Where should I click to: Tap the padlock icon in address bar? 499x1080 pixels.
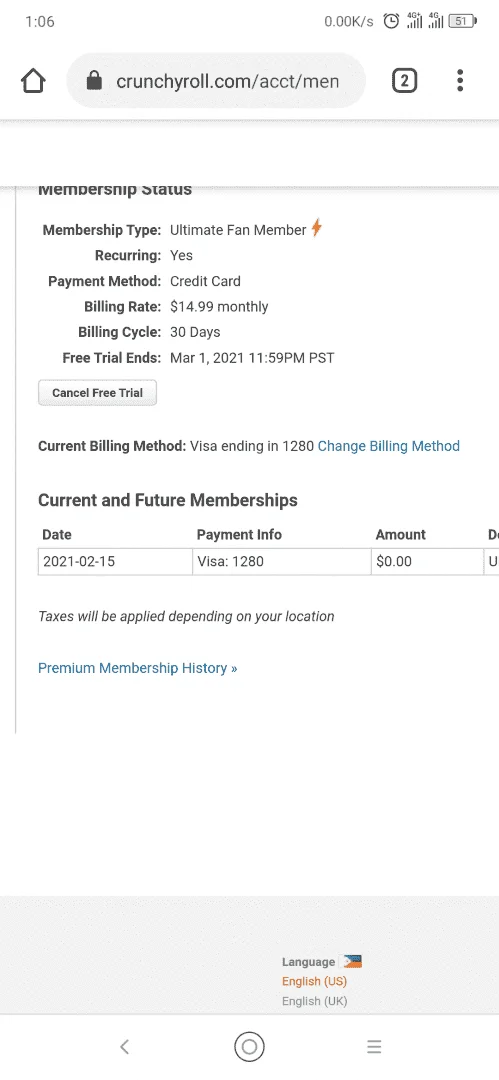pyautogui.click(x=94, y=81)
